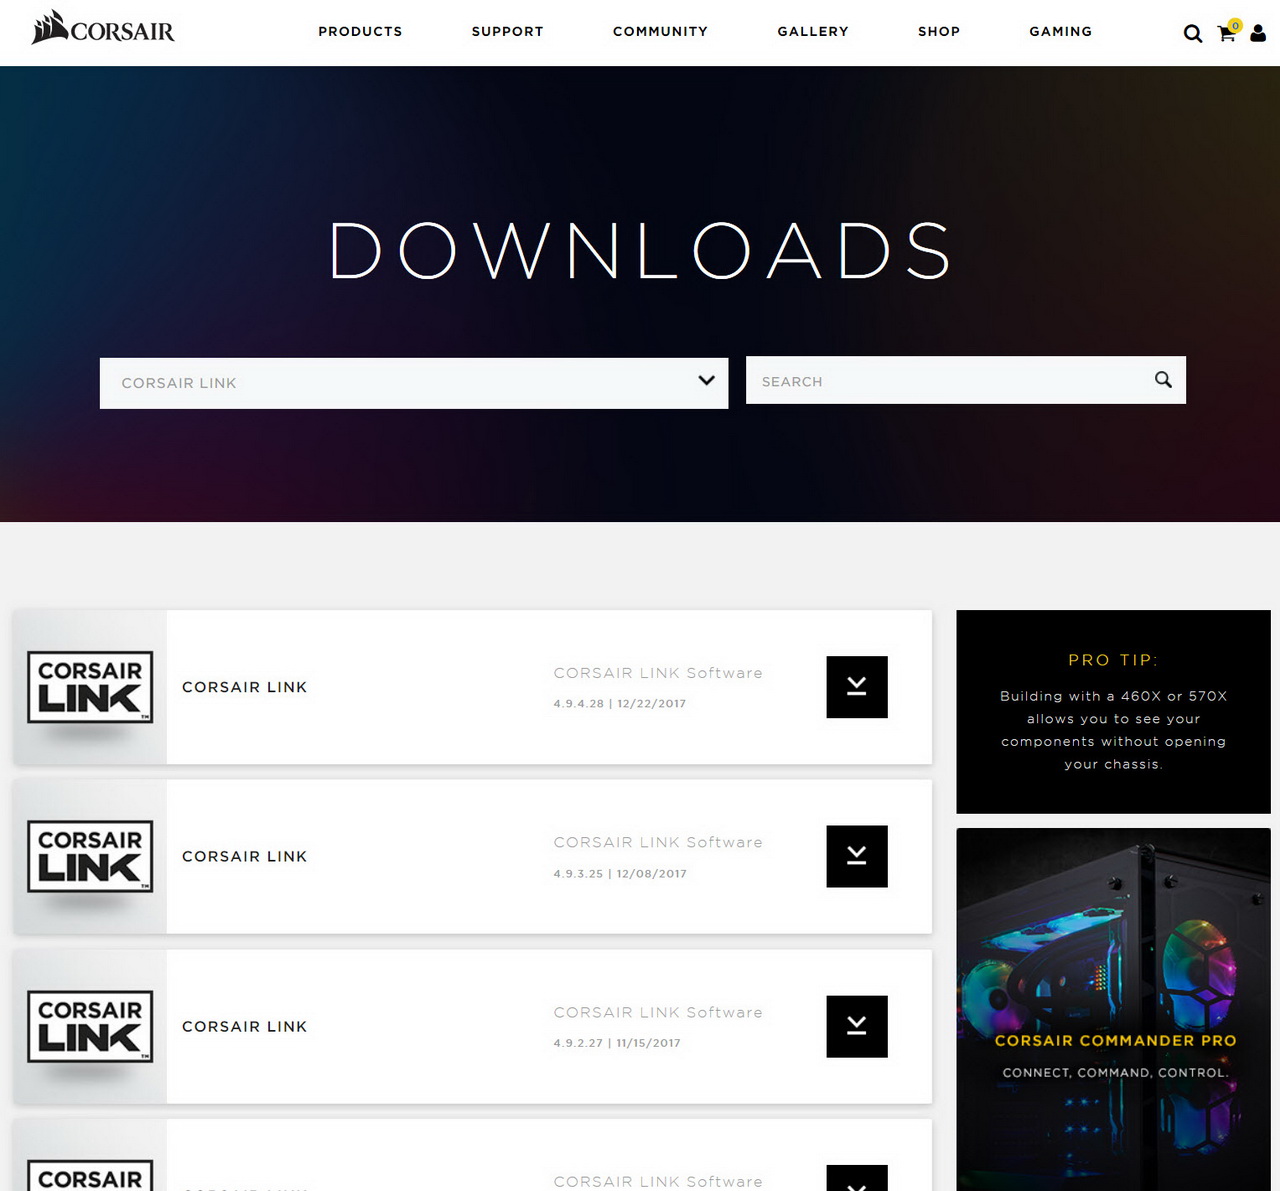
Task: Download Corsair Link version 4.9.3.25
Action: pos(857,856)
